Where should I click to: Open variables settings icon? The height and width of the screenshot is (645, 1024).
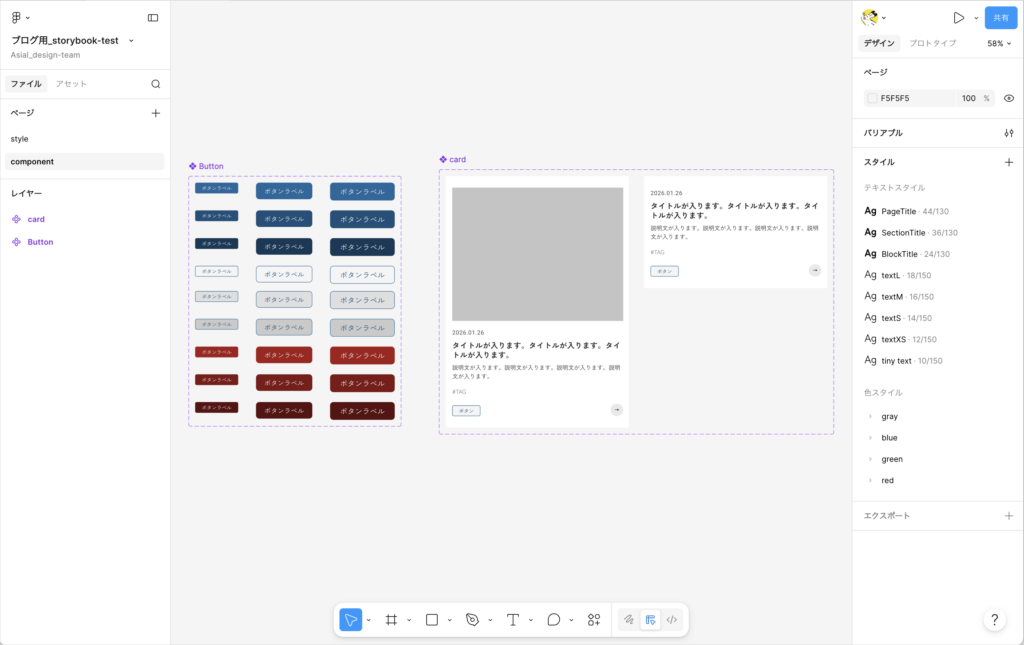(1009, 133)
